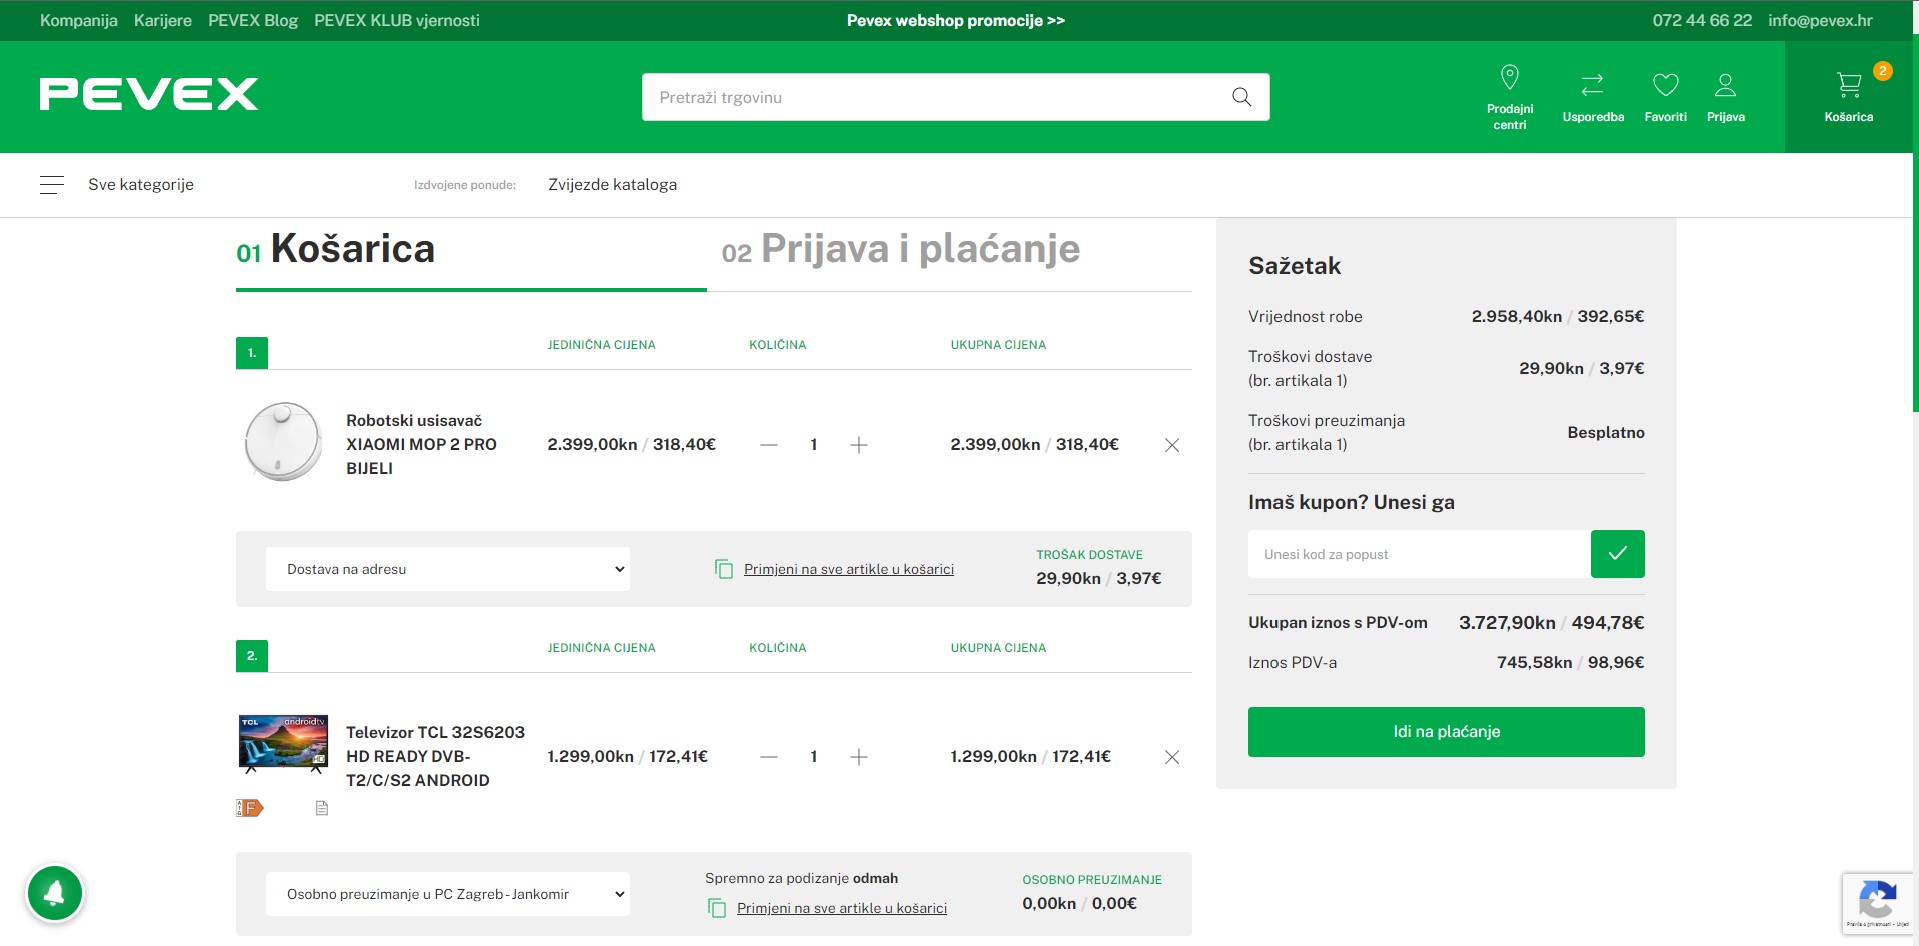Open Favoriti wishlist

(x=1665, y=97)
